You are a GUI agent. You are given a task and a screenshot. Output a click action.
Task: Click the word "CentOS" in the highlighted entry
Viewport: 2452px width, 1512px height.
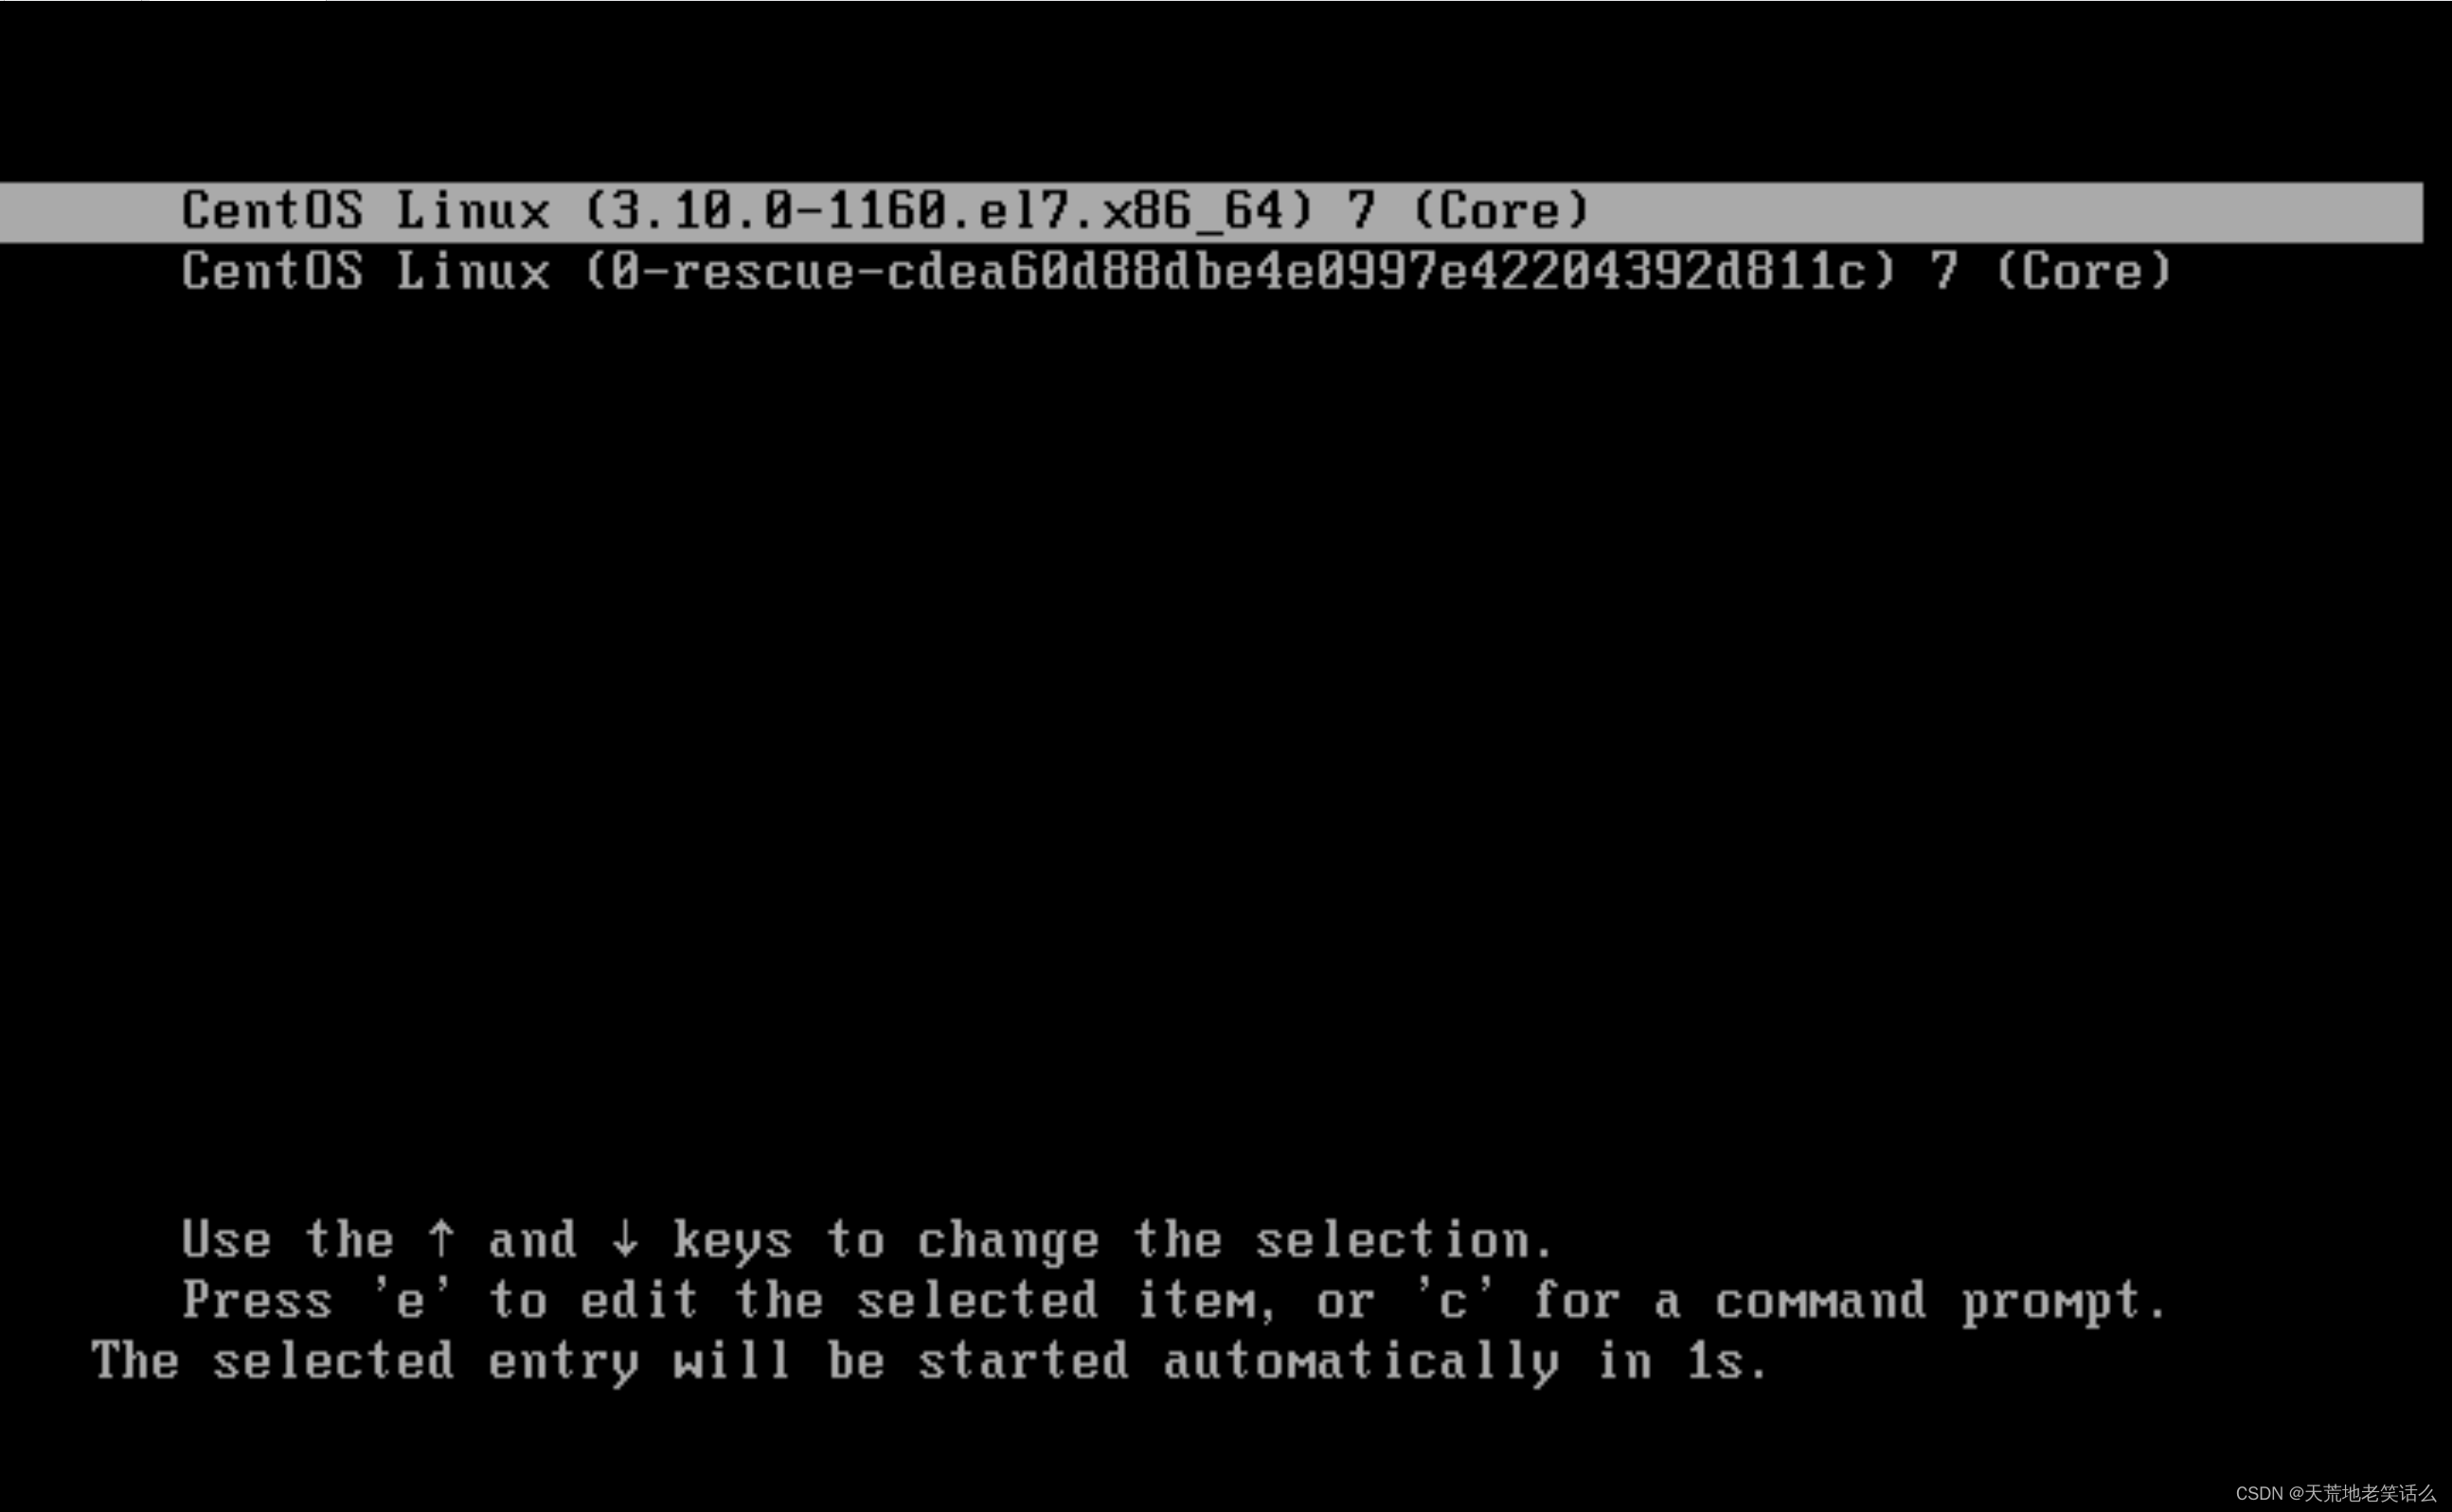[x=272, y=212]
